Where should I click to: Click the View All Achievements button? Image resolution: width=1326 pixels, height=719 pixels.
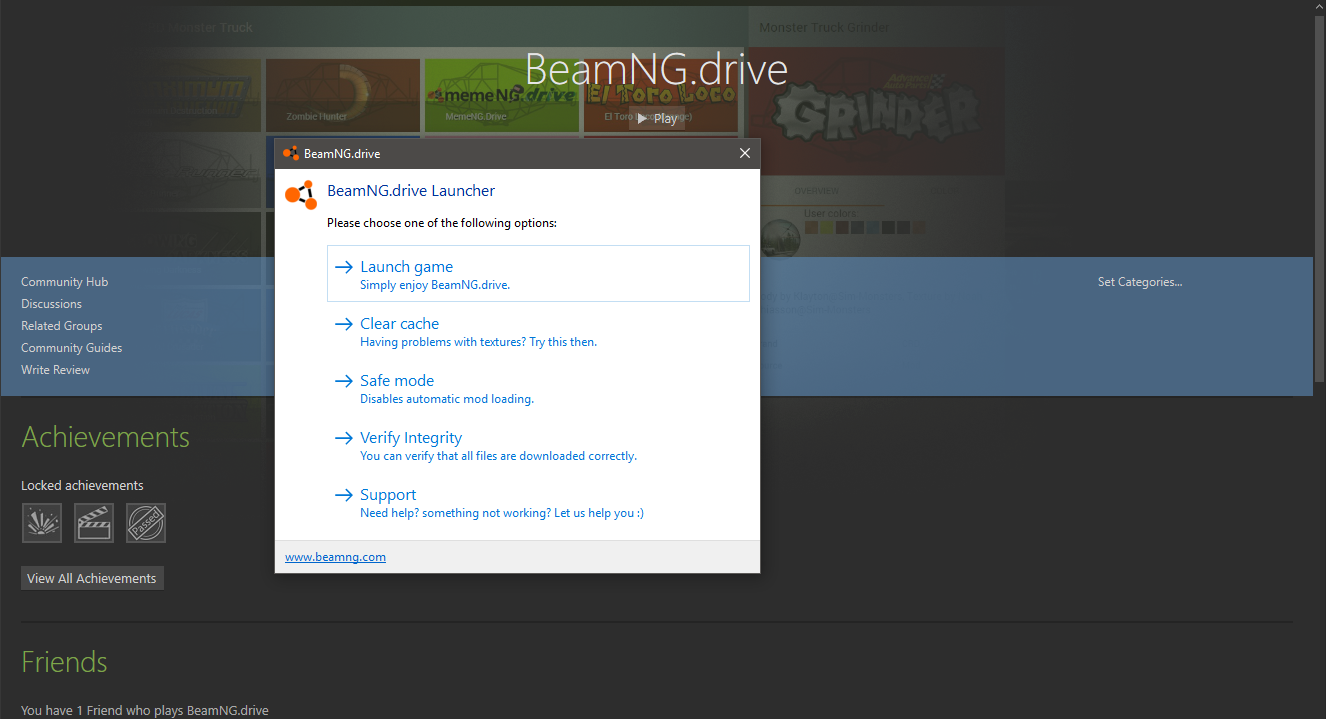tap(92, 578)
